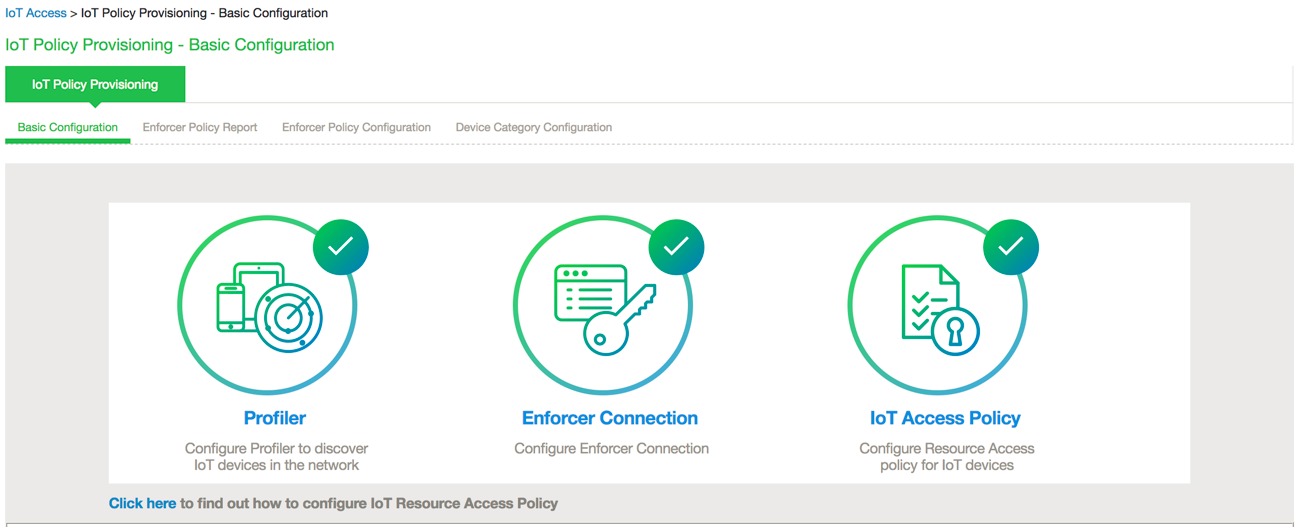
Task: Open the Profiler heading link
Action: 275,418
